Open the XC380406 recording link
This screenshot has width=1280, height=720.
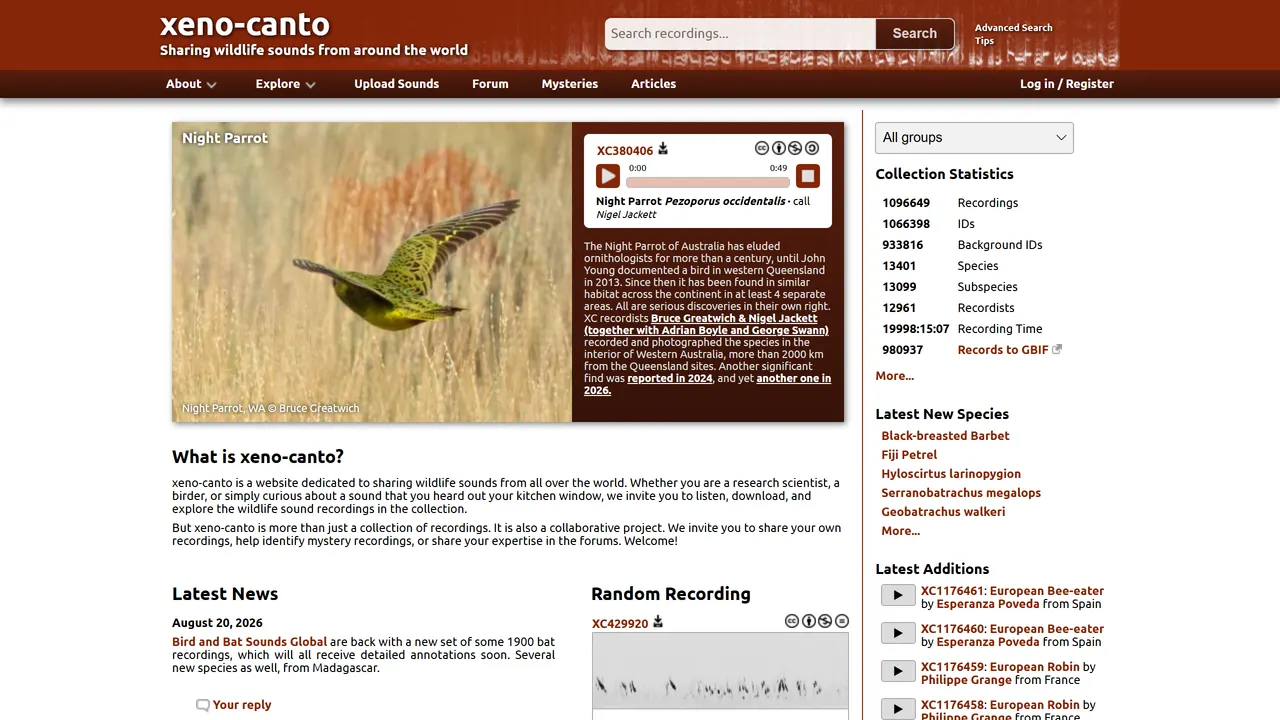[x=625, y=151]
